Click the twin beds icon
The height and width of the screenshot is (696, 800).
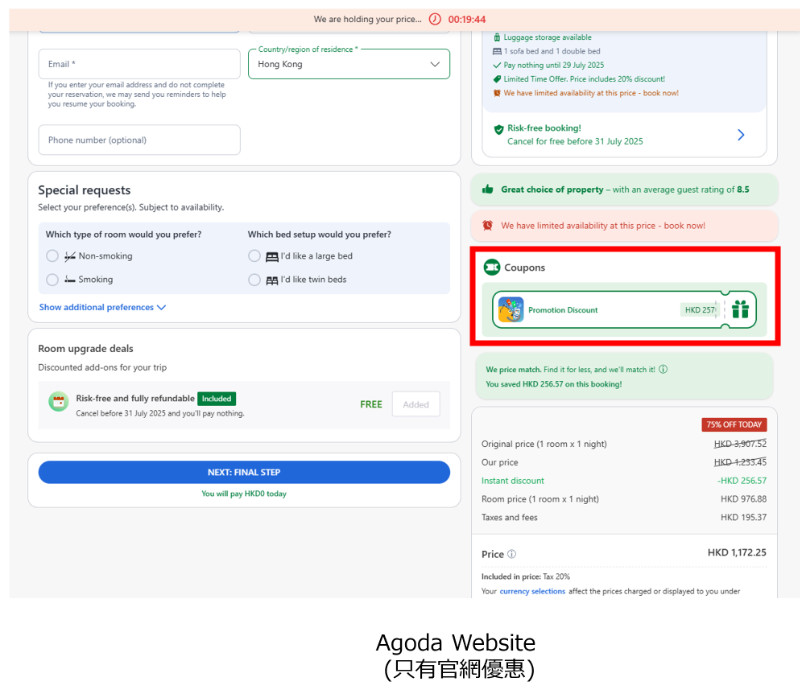(x=272, y=280)
